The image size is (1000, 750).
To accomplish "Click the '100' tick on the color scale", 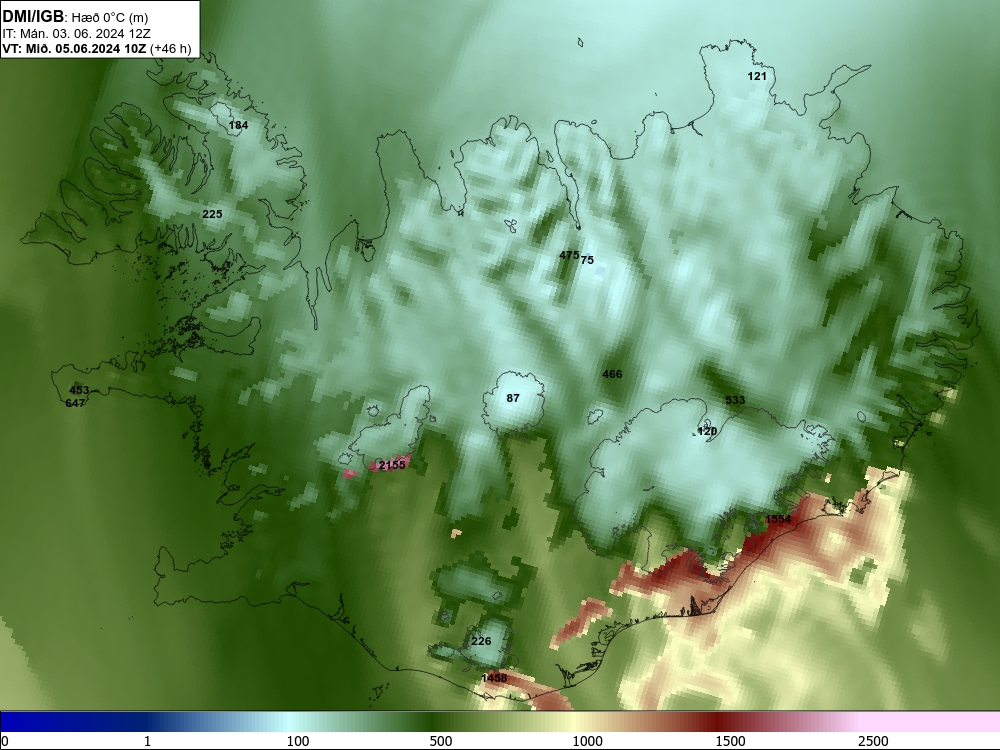I will click(x=298, y=741).
